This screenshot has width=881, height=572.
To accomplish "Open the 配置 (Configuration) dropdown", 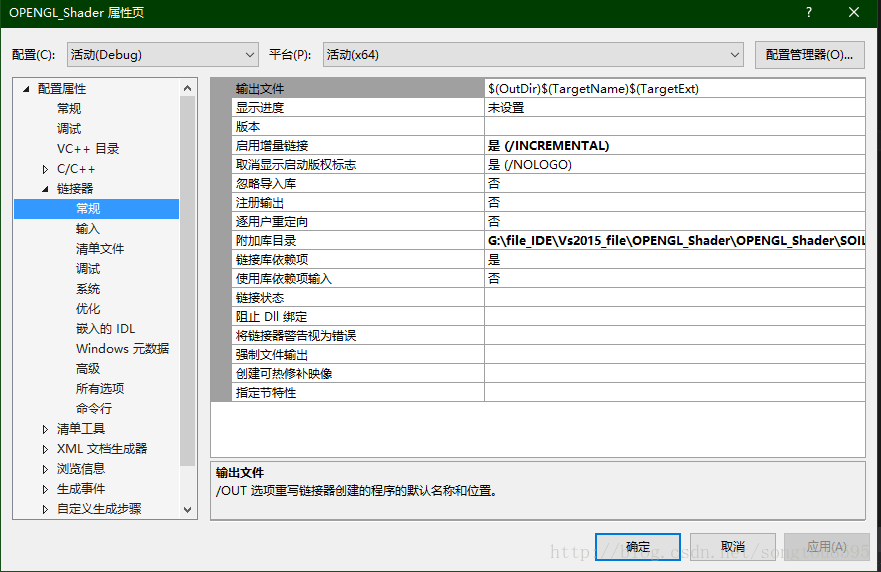I will click(x=162, y=55).
